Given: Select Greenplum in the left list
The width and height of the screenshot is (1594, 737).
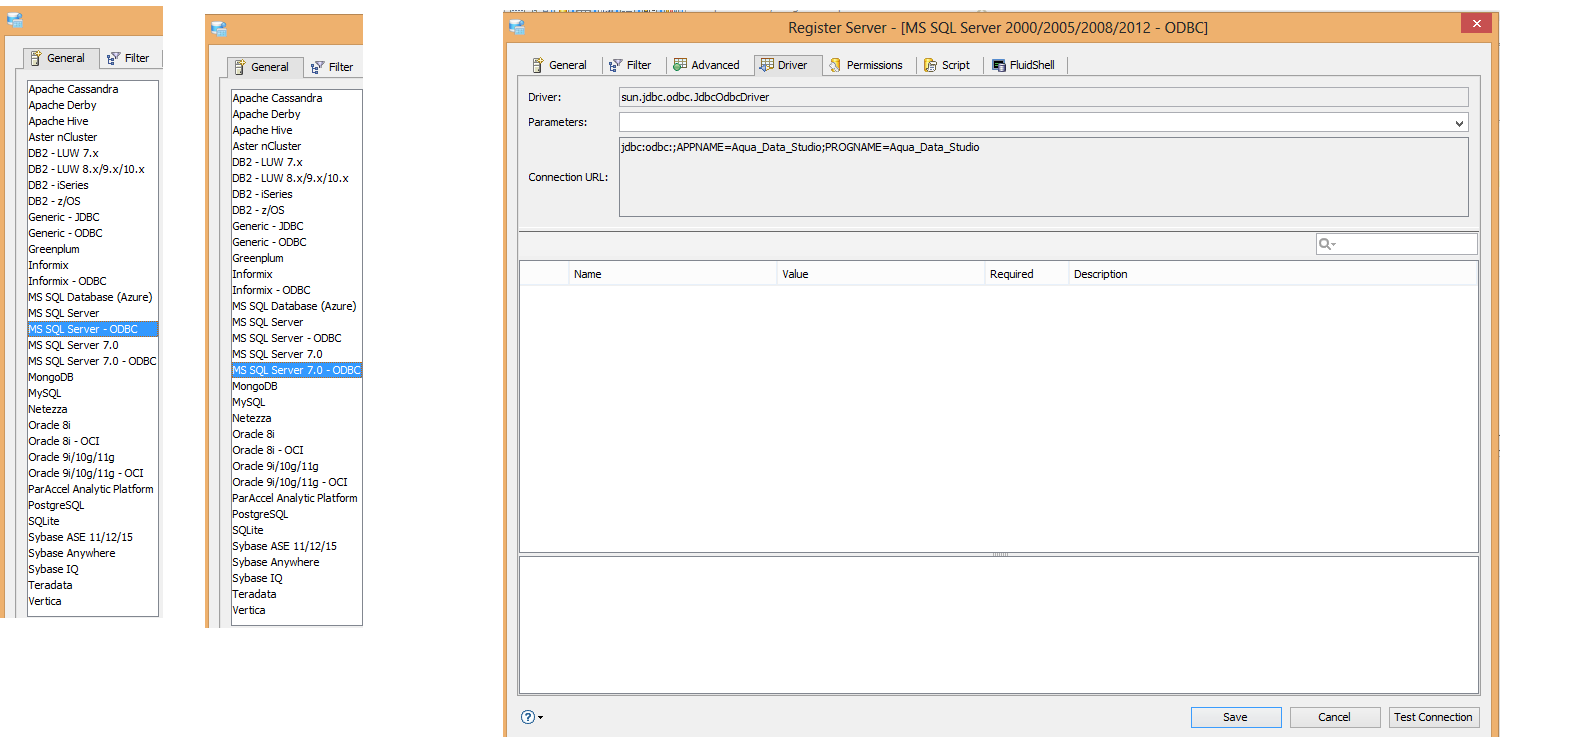Looking at the screenshot, I should [92, 249].
